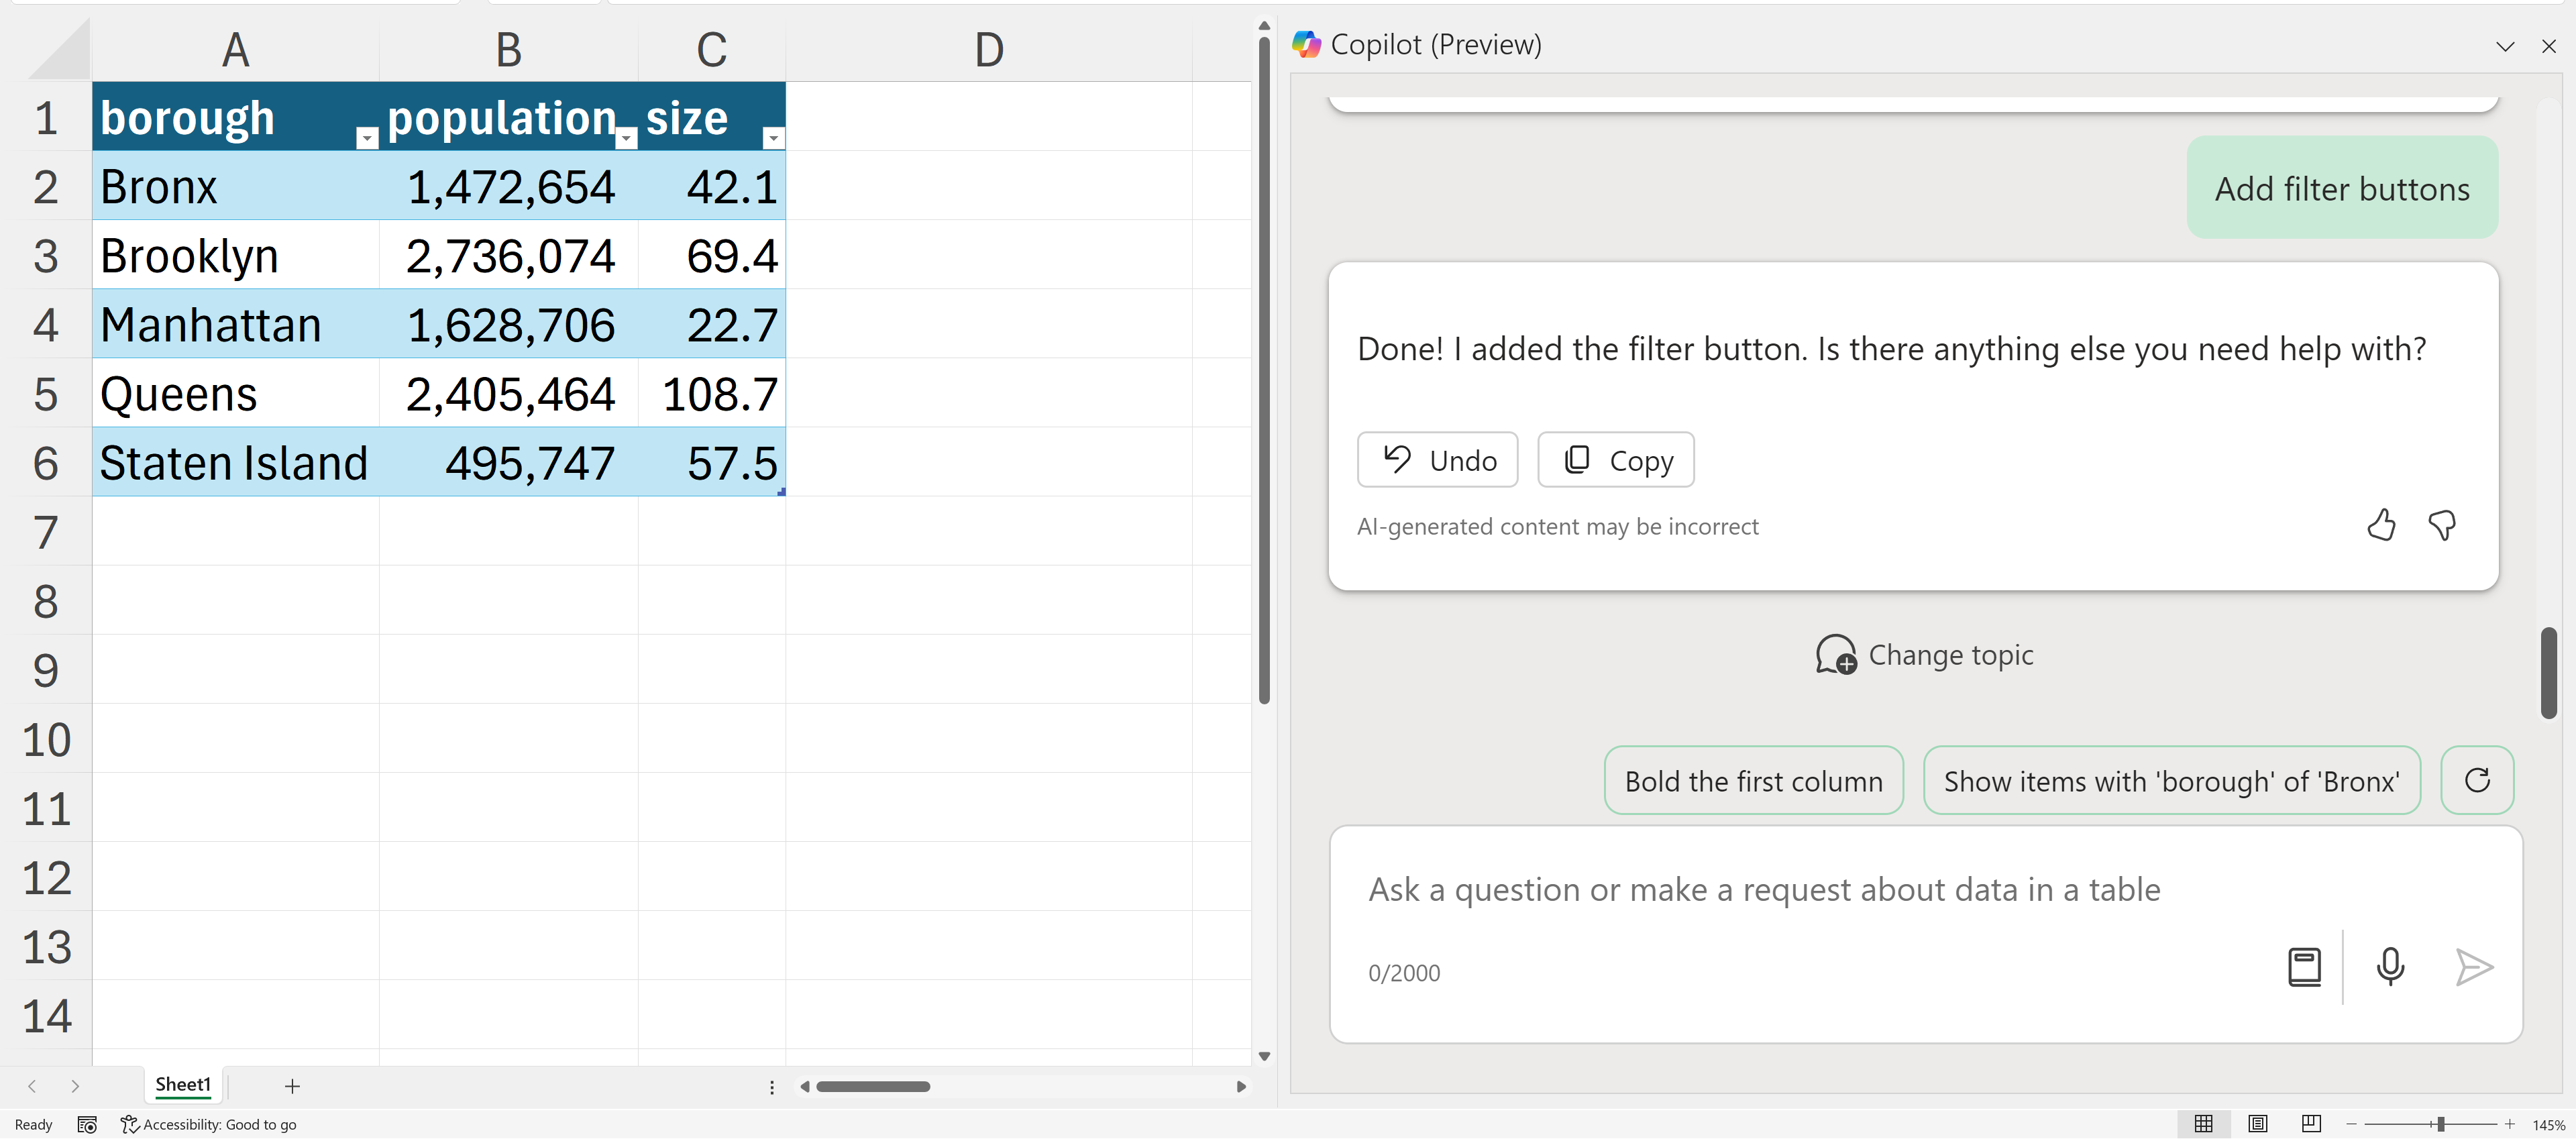Collapse the Copilot pane chevron menu
Screen dimensions: 2576x1139
tap(2504, 46)
